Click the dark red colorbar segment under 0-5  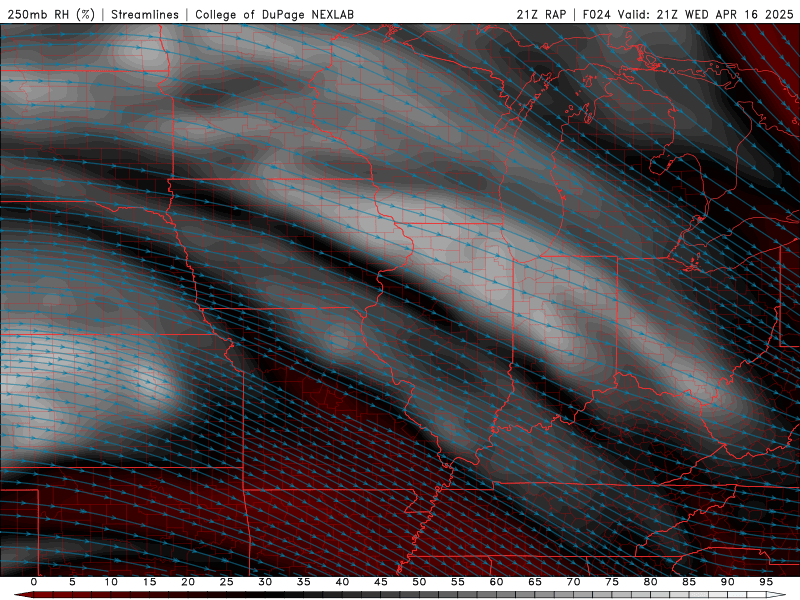[53, 595]
